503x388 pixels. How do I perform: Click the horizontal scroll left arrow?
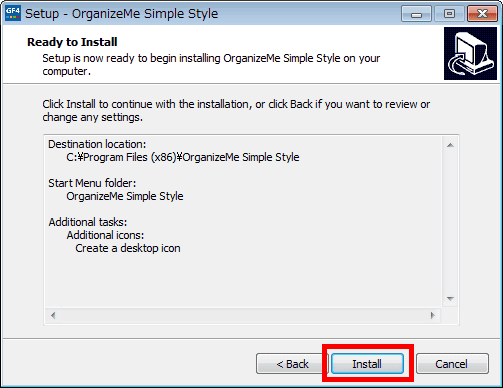pyautogui.click(x=53, y=315)
